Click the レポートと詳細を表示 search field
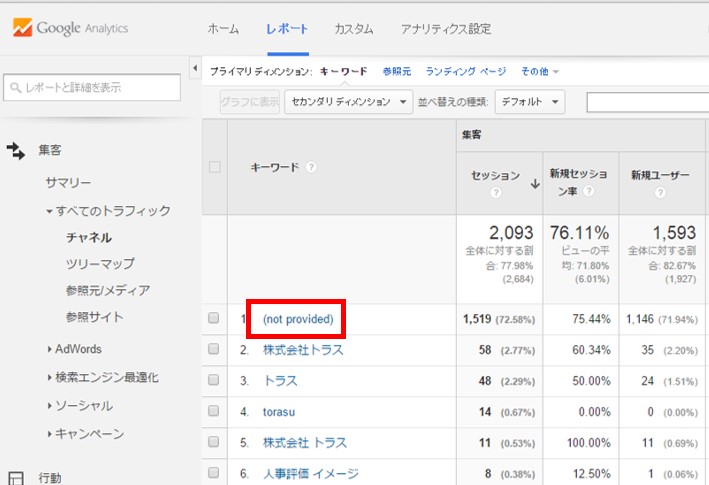Viewport: 709px width, 485px height. click(x=92, y=88)
